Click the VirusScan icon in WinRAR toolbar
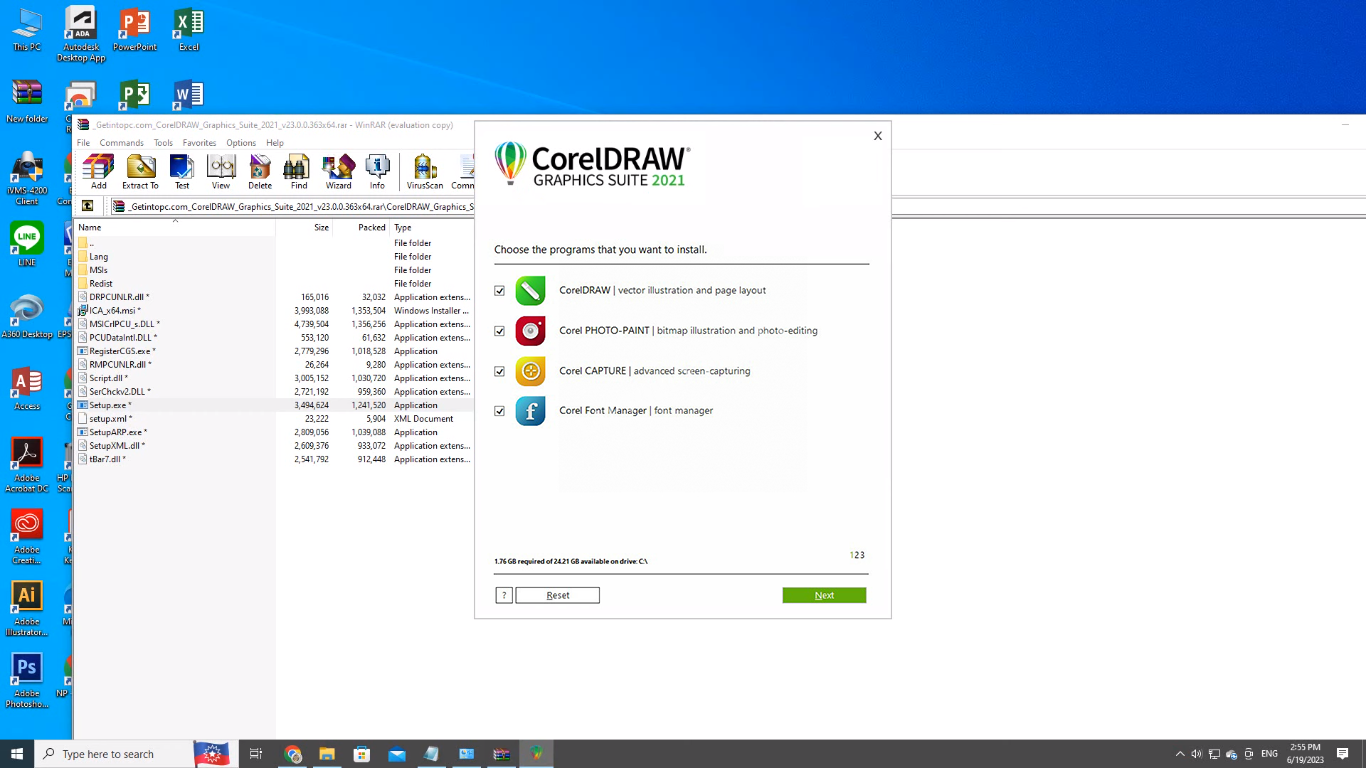The image size is (1366, 768). pos(425,171)
